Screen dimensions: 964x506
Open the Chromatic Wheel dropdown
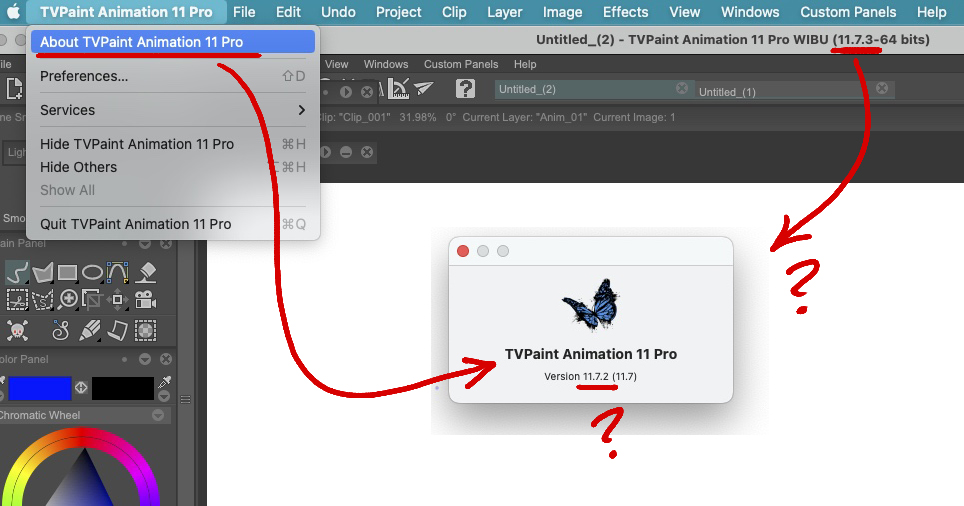coord(158,416)
